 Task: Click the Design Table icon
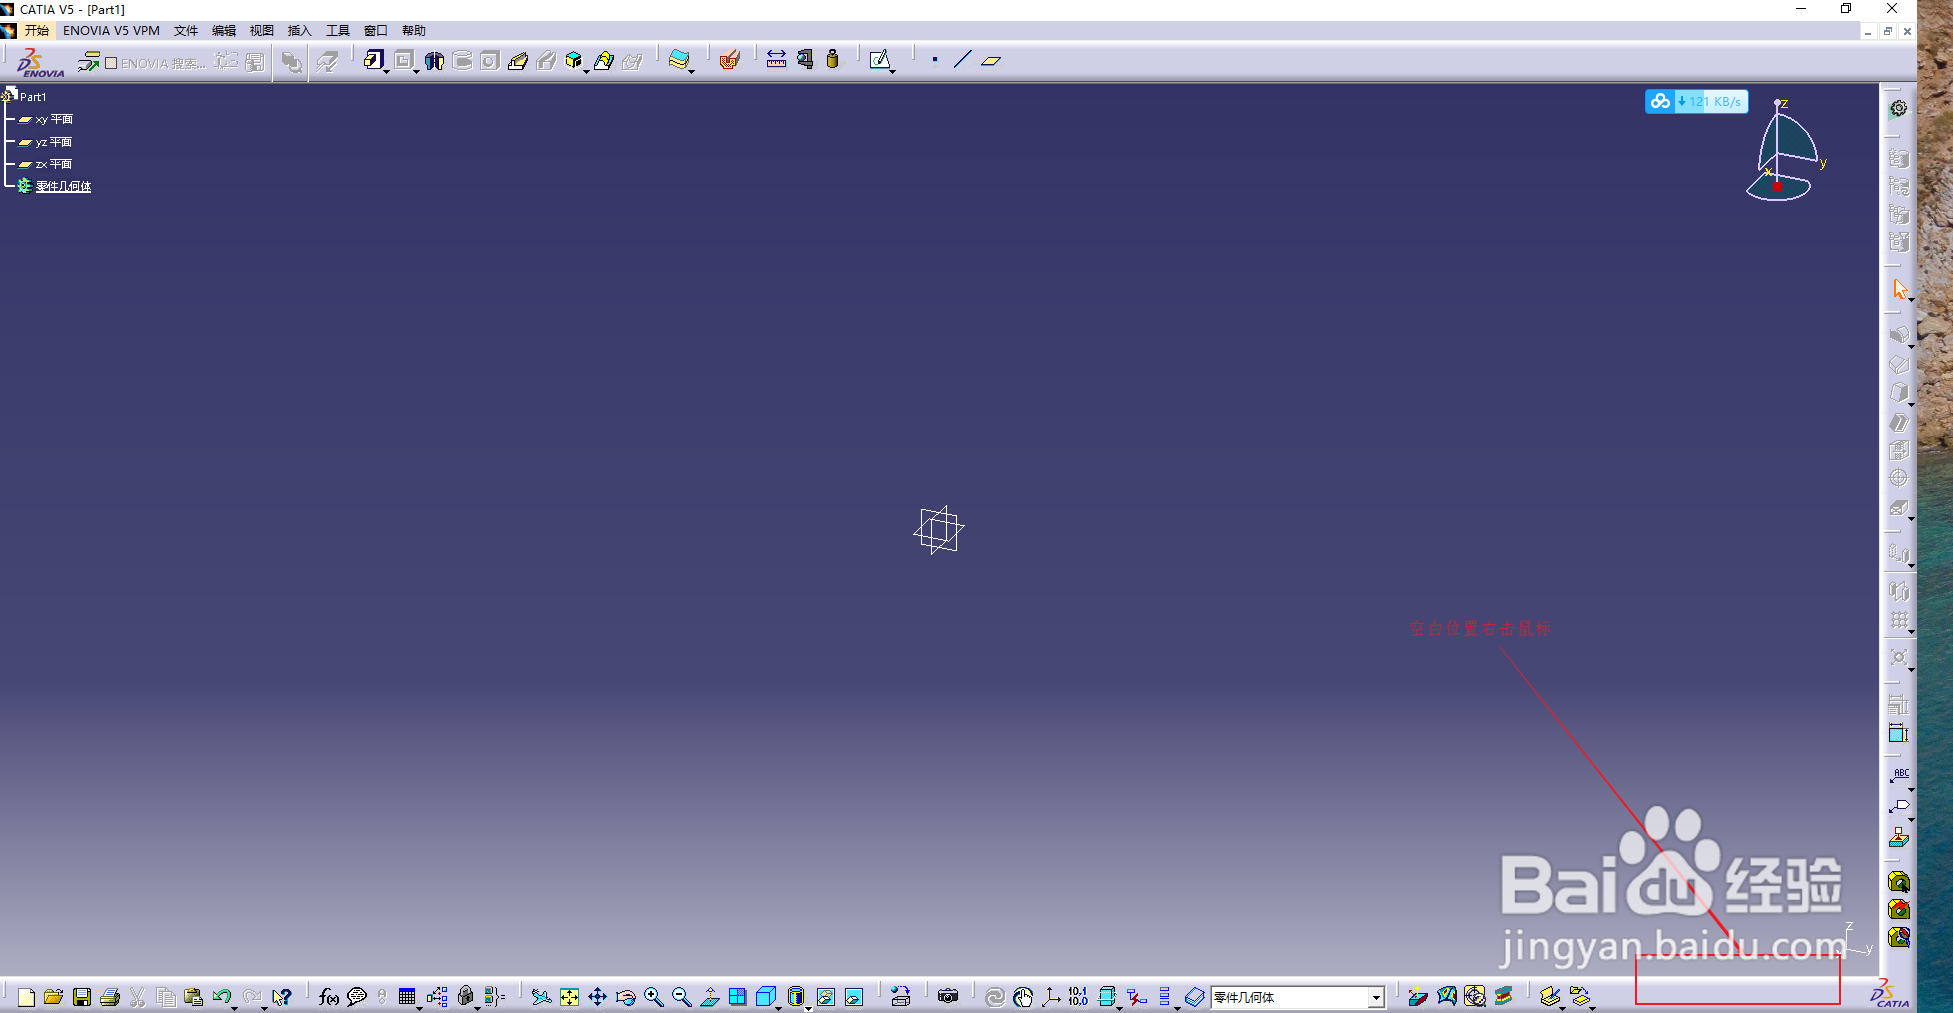406,997
